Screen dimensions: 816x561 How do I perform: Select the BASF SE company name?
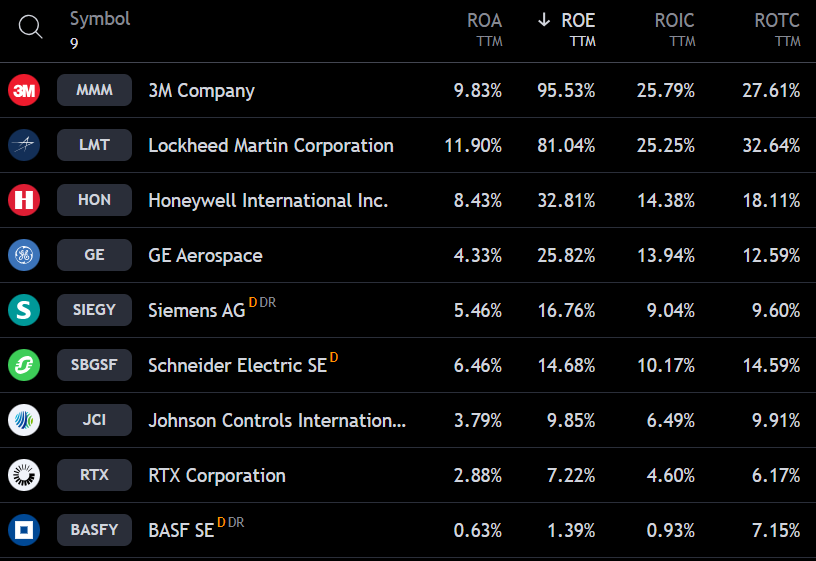[181, 530]
